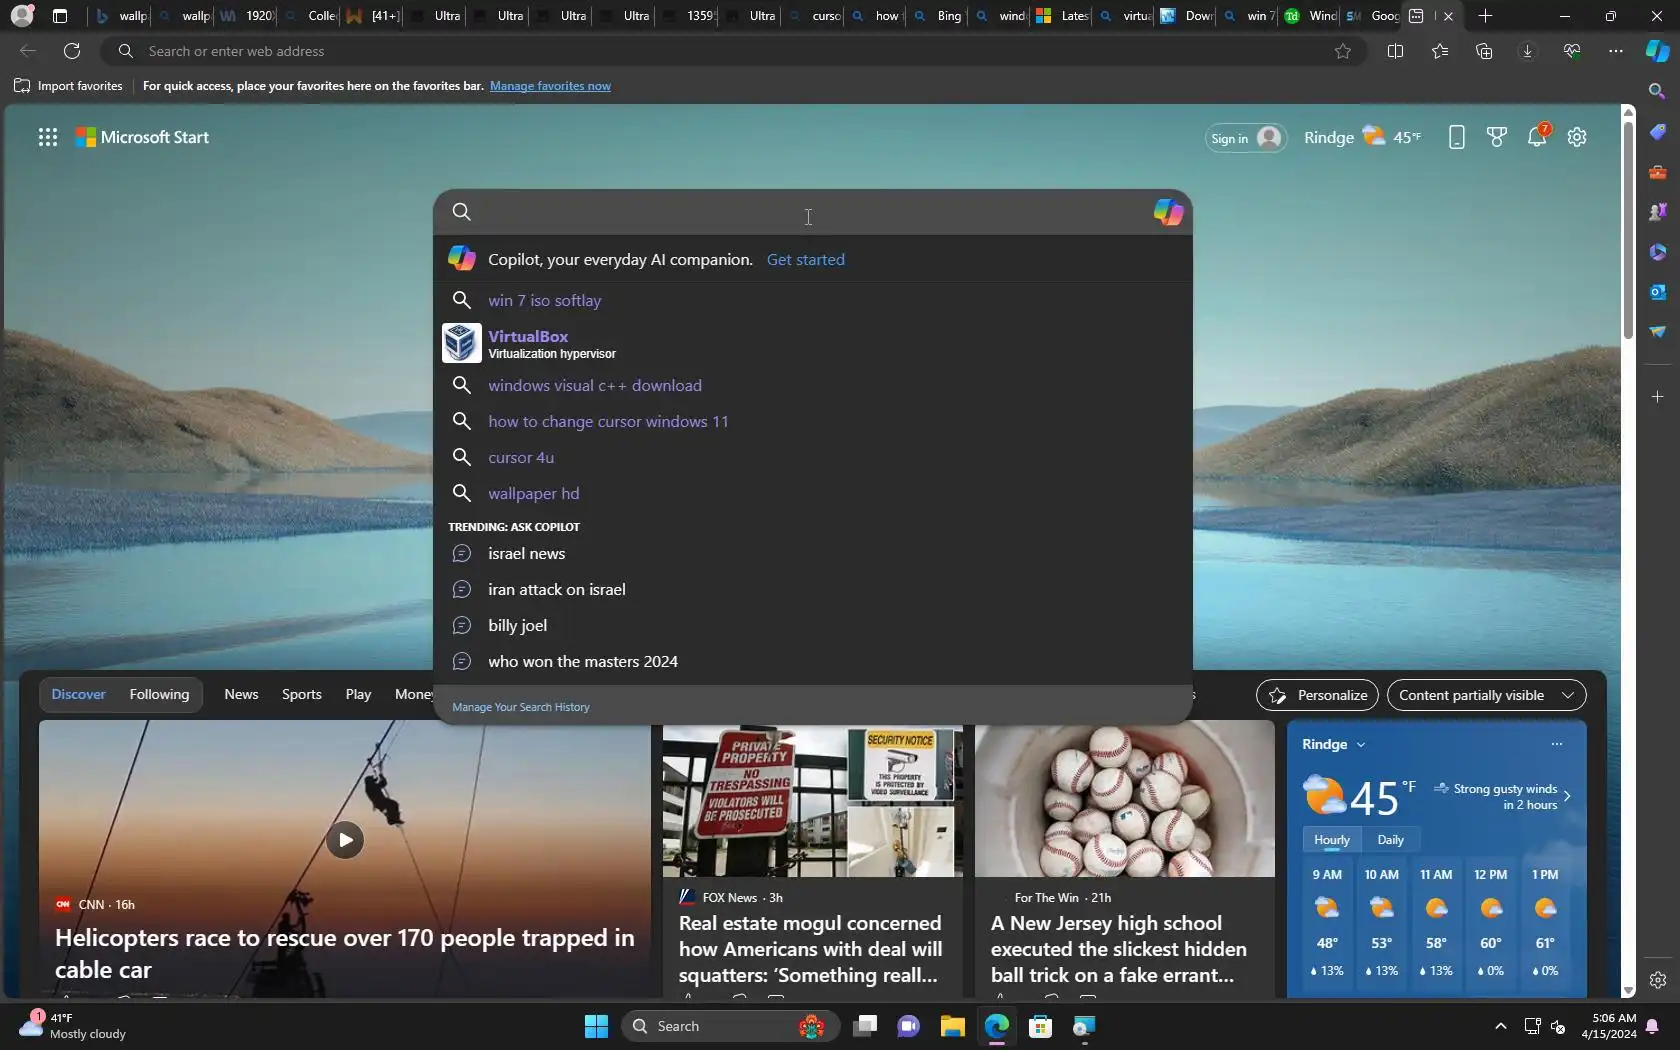
Task: Open a new browser tab
Action: click(x=1486, y=16)
